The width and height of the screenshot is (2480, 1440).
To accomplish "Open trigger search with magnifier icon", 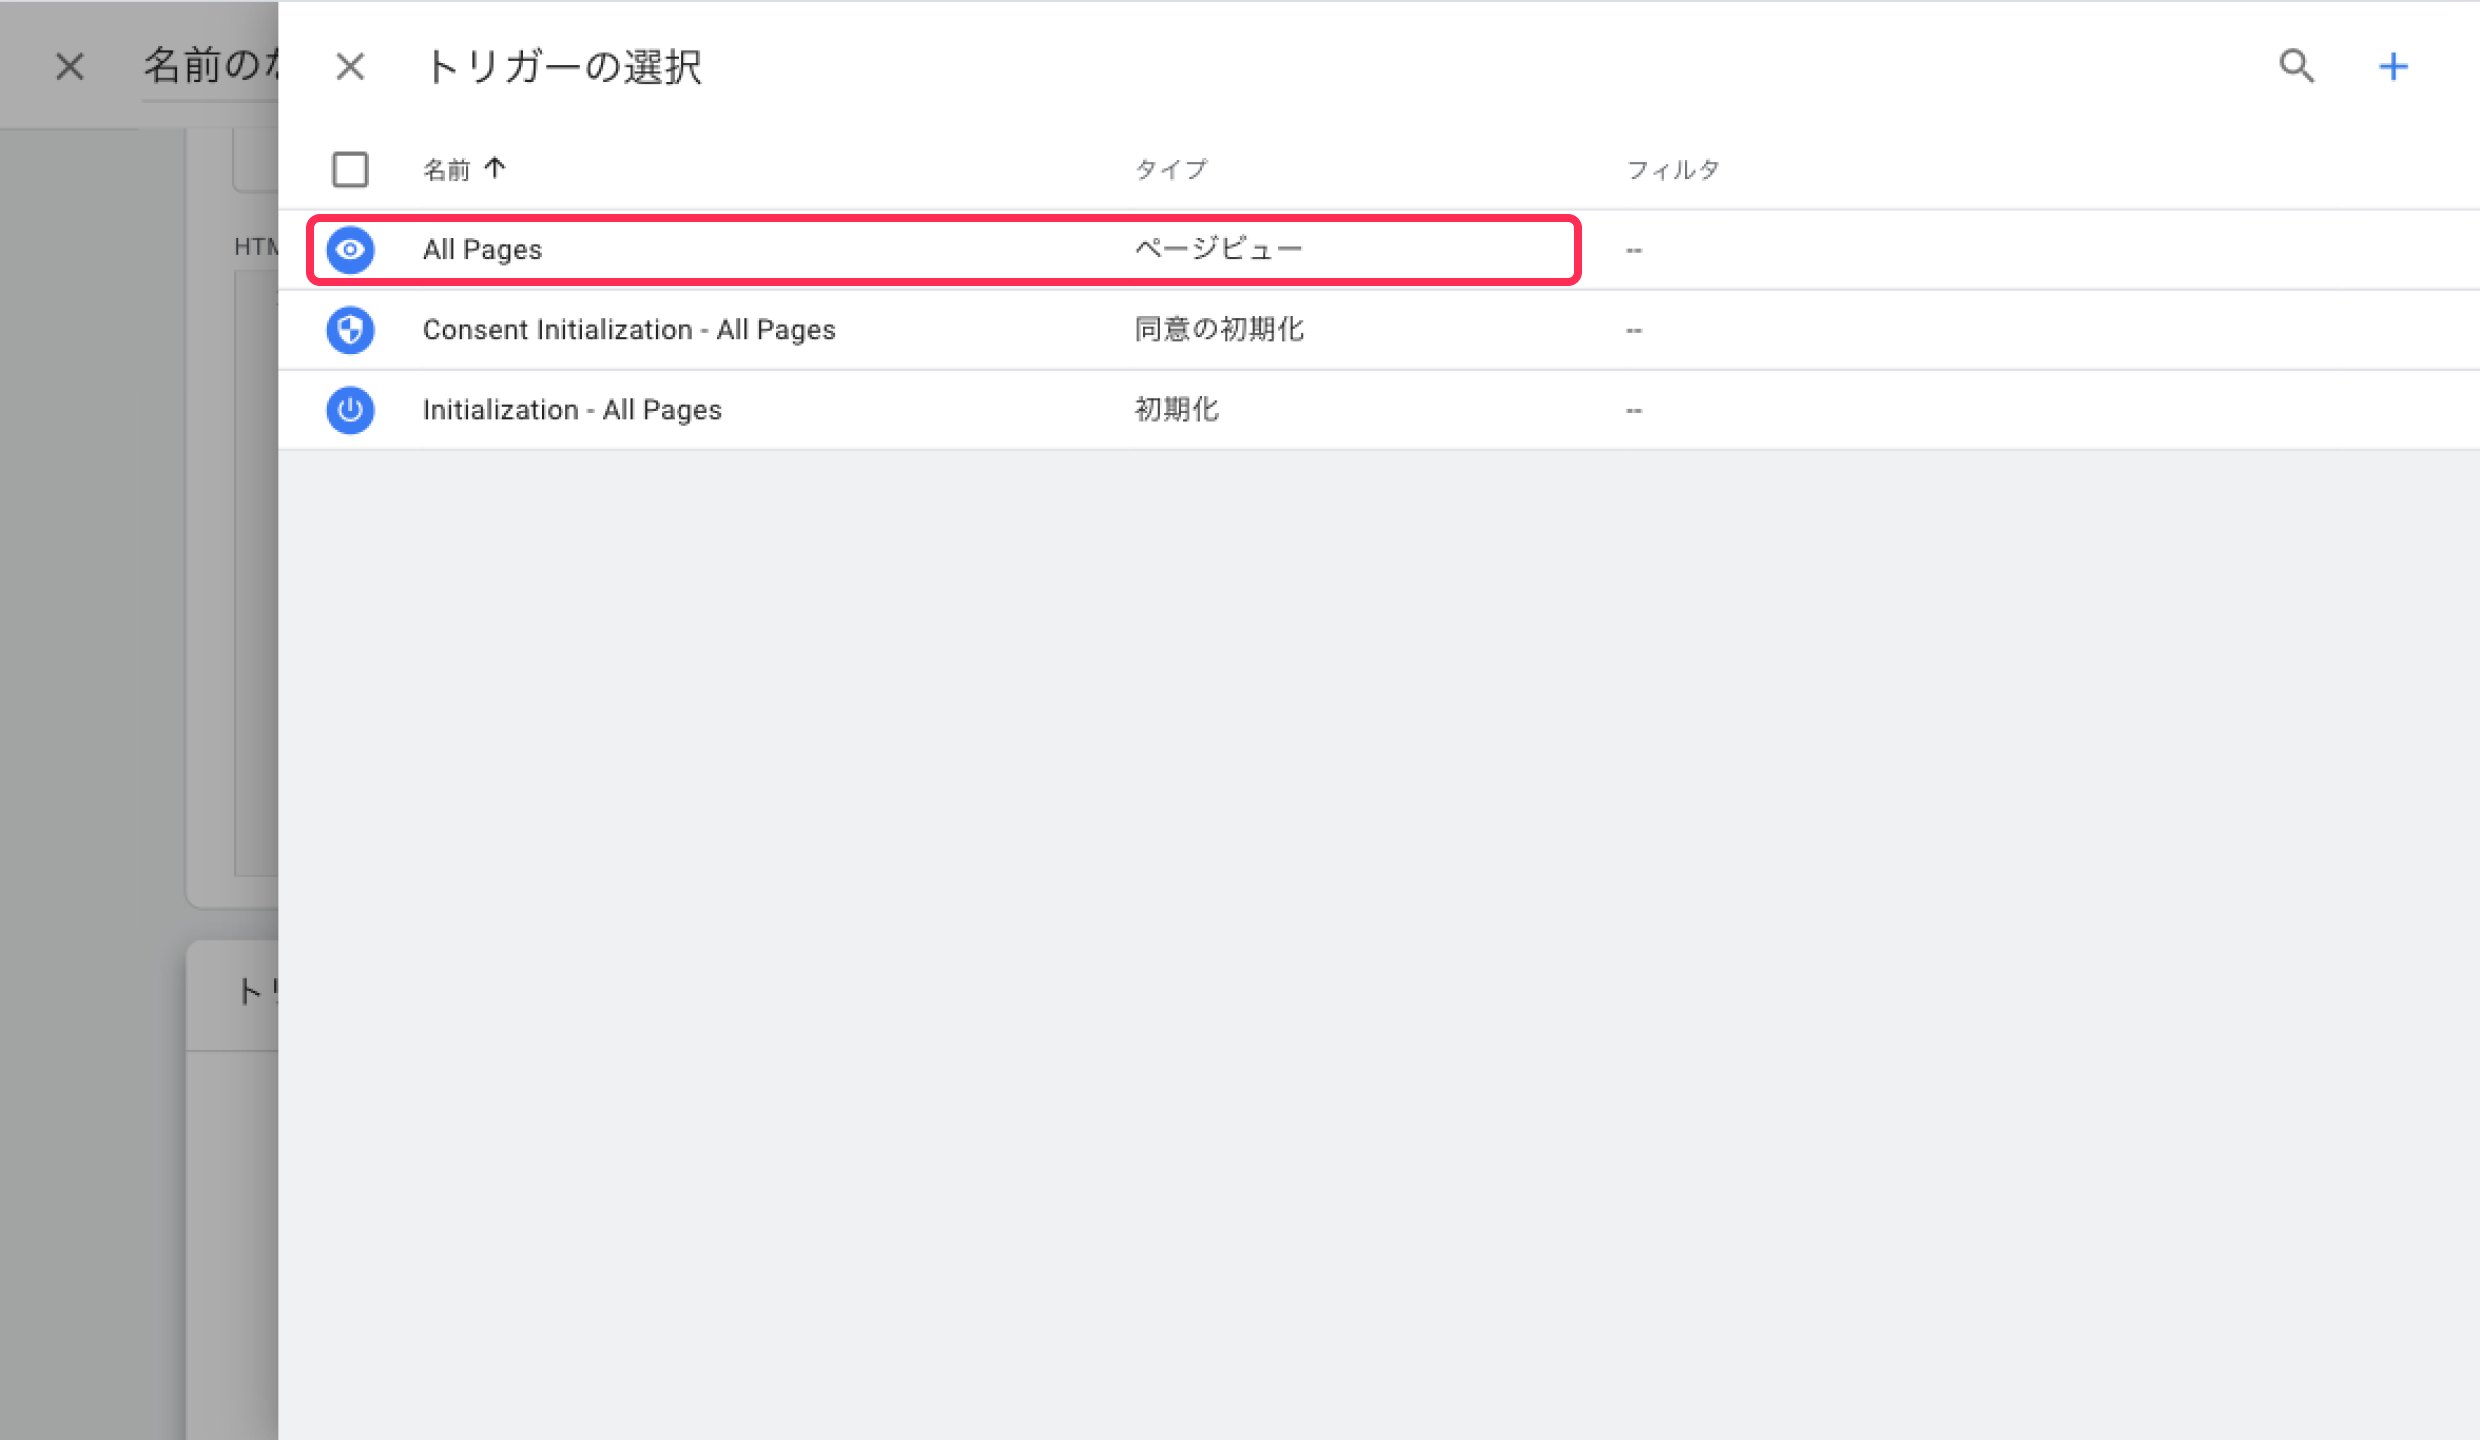I will 2296,67.
